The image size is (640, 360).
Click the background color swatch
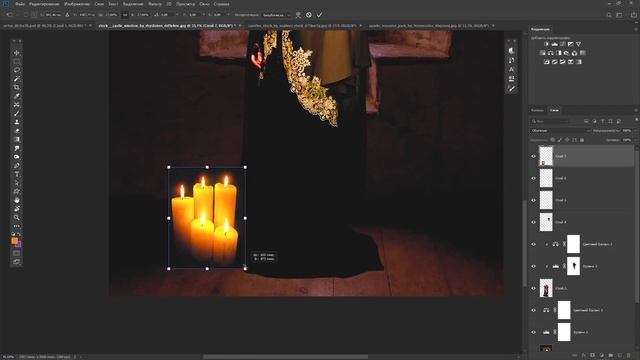(x=19, y=244)
